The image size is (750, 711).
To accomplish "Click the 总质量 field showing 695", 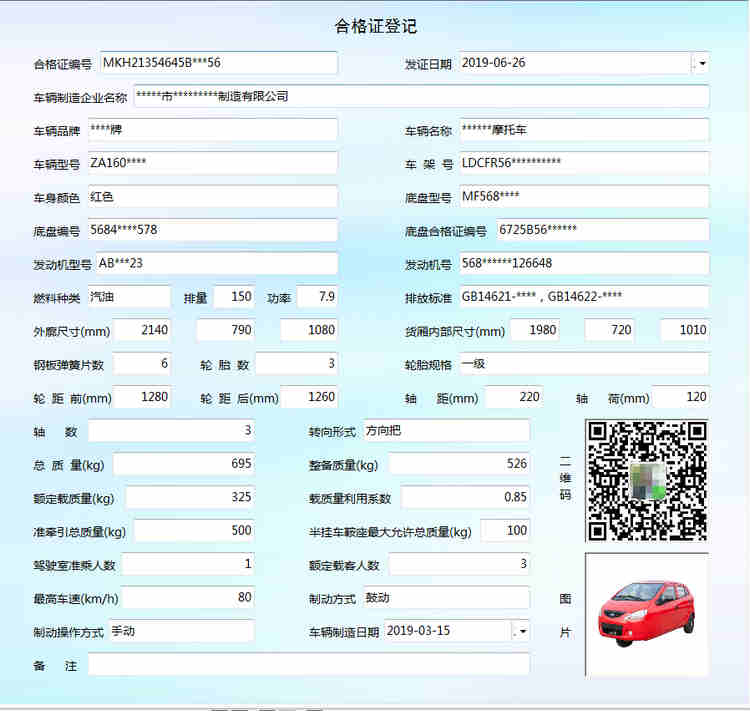I will point(183,464).
